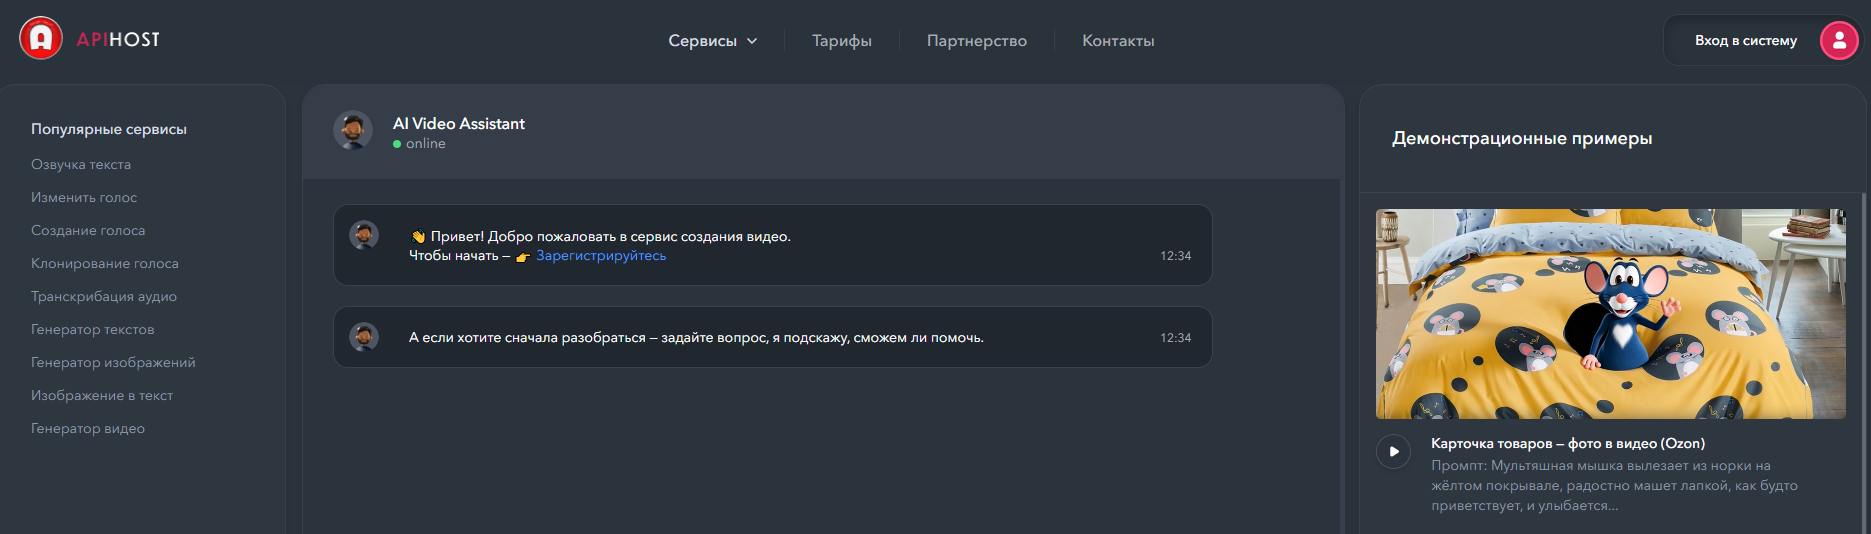Select Изменить голос in the sidebar
Viewport: 1871px width, 534px height.
coord(84,197)
